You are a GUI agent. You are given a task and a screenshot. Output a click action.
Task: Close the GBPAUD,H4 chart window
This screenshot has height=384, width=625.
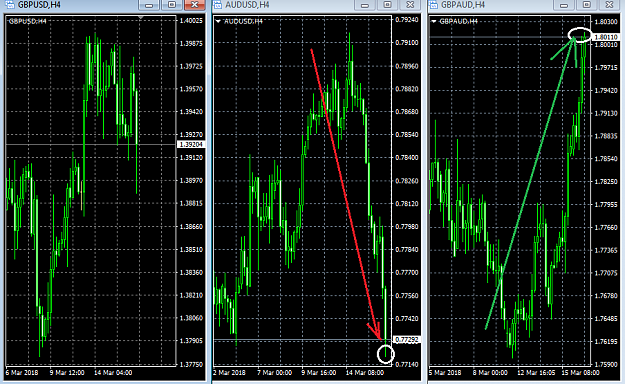point(609,5)
